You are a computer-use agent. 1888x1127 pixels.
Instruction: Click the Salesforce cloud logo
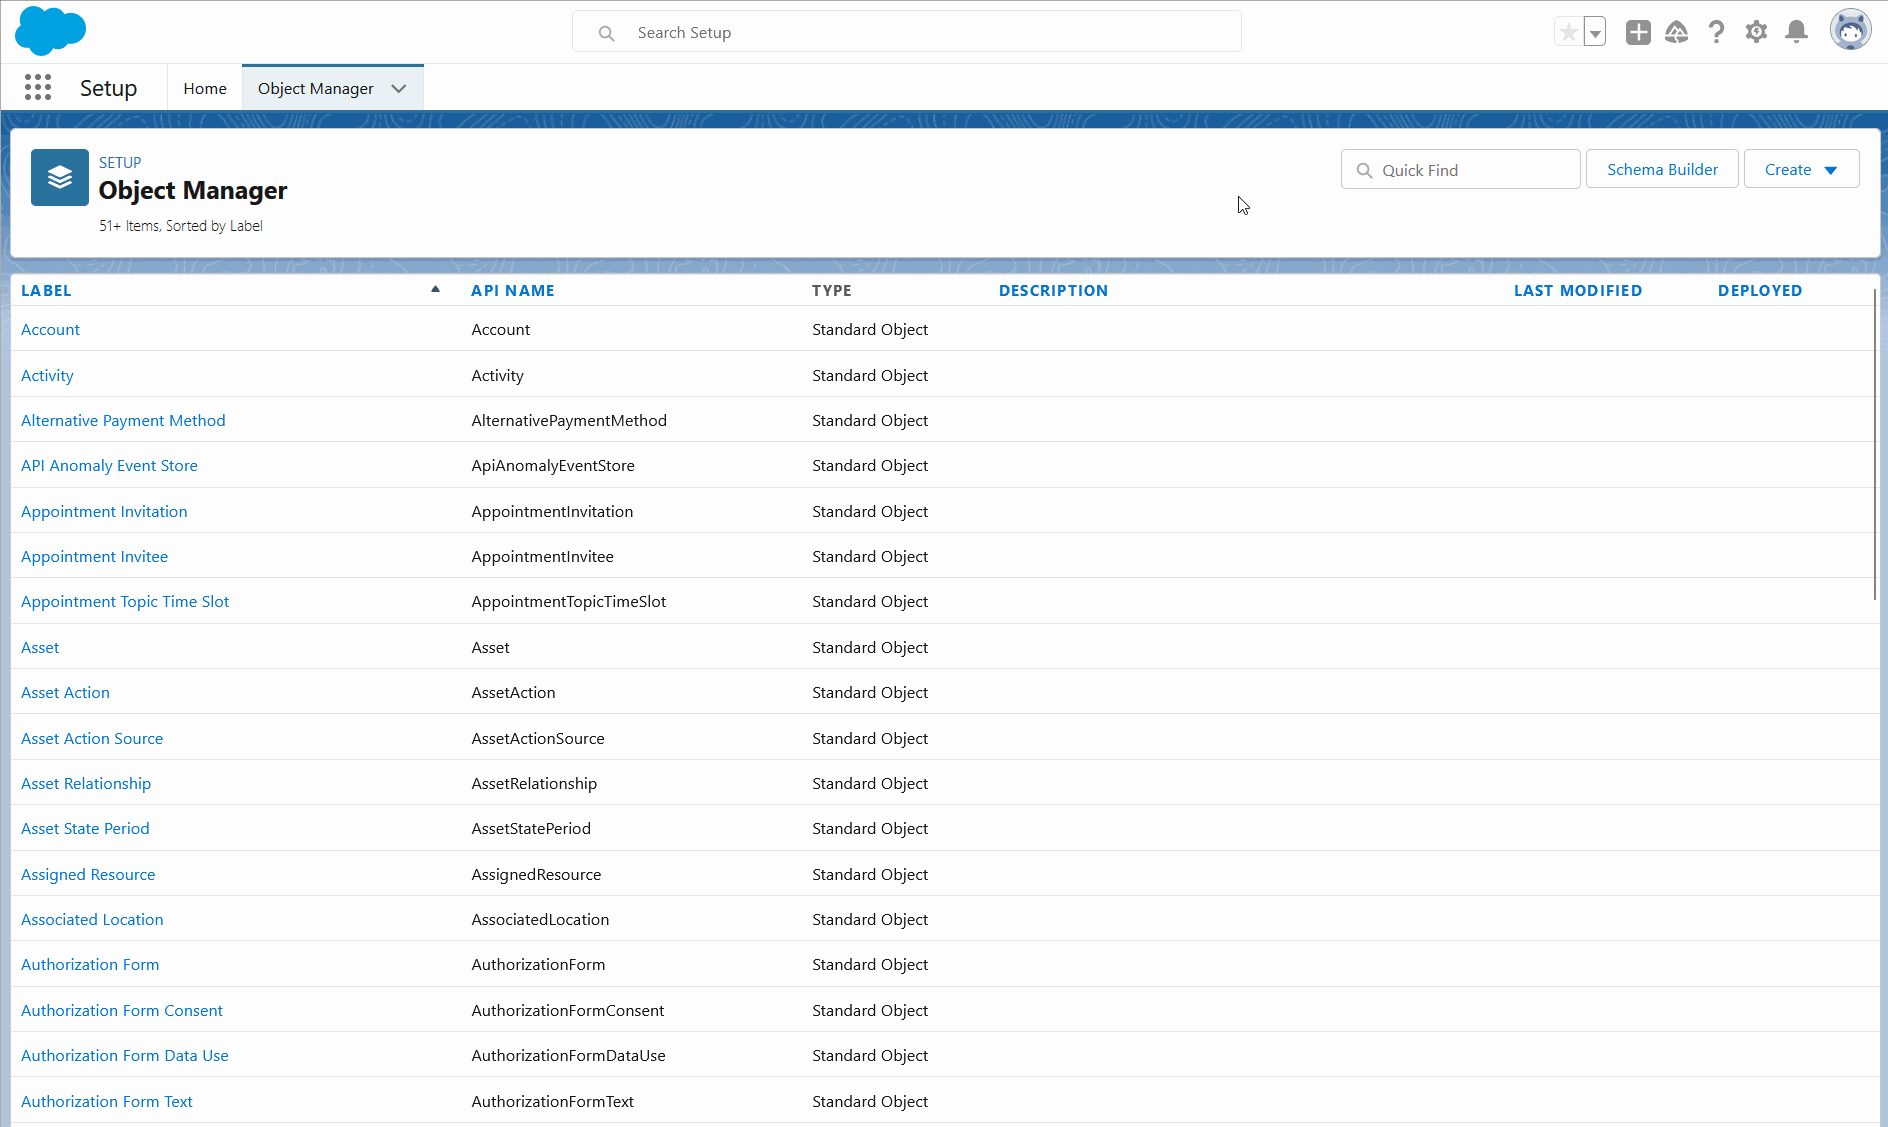pyautogui.click(x=50, y=31)
